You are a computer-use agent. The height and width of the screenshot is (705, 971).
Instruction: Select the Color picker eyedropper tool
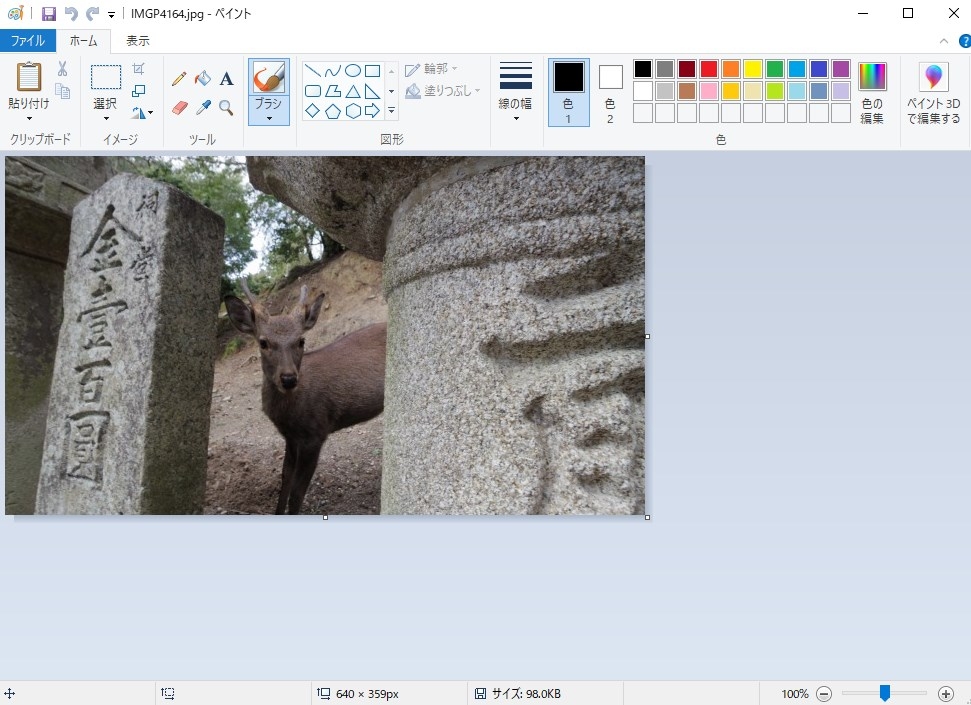(x=203, y=107)
